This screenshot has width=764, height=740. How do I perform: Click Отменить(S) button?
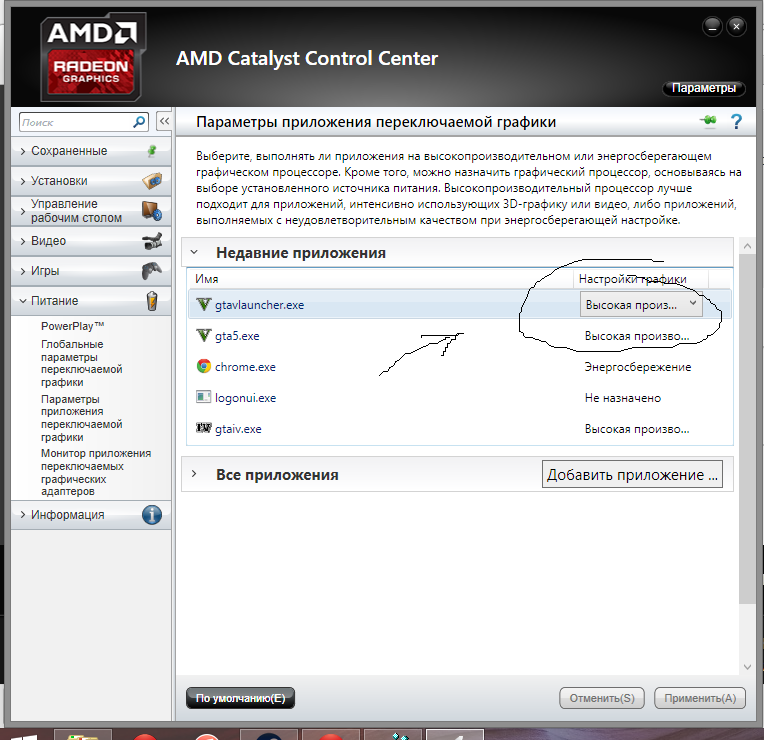tap(602, 698)
